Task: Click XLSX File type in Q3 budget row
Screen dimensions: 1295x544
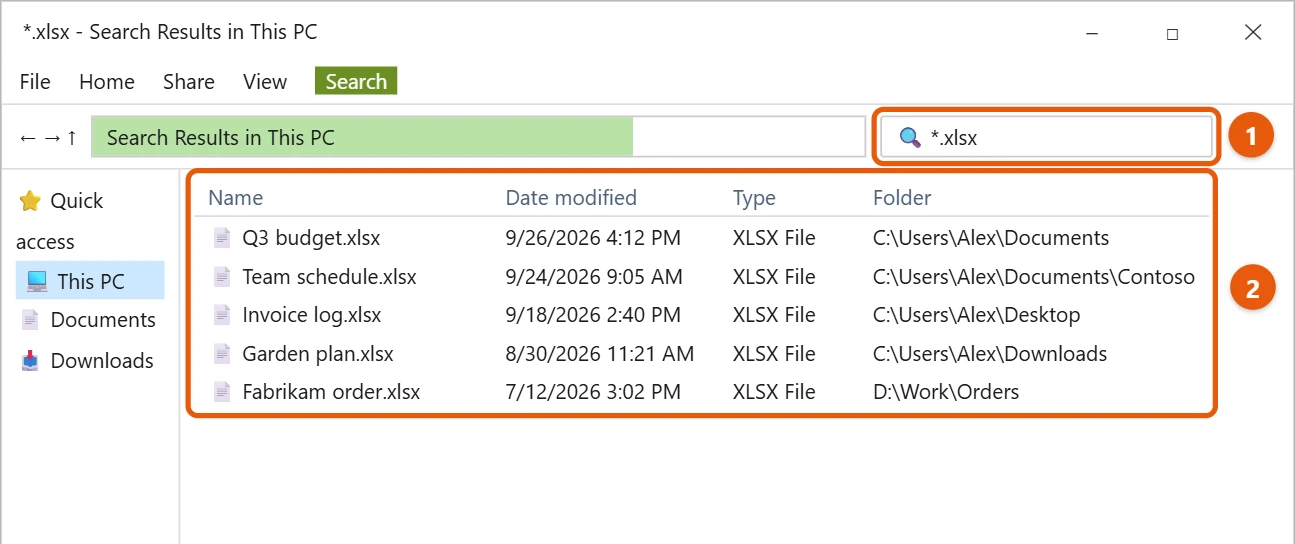Action: pyautogui.click(x=774, y=238)
